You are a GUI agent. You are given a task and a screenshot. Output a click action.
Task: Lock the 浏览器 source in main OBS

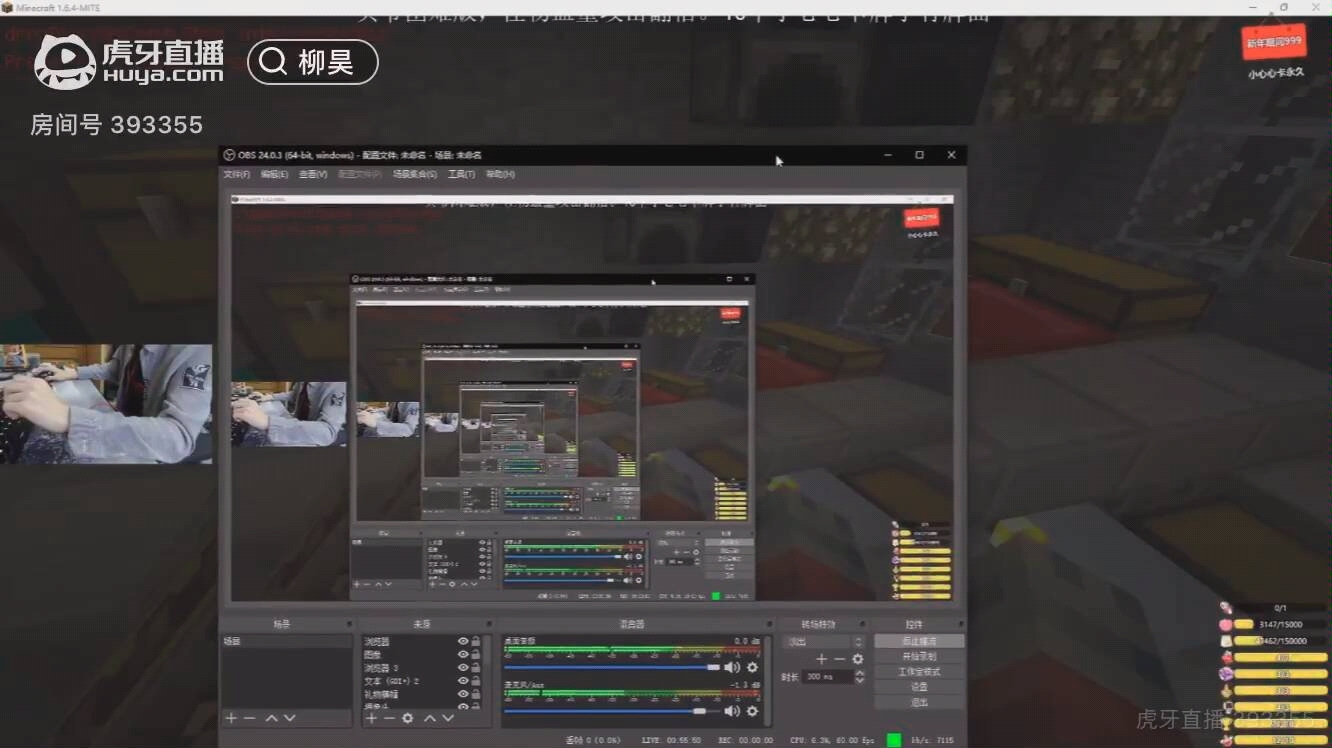476,641
